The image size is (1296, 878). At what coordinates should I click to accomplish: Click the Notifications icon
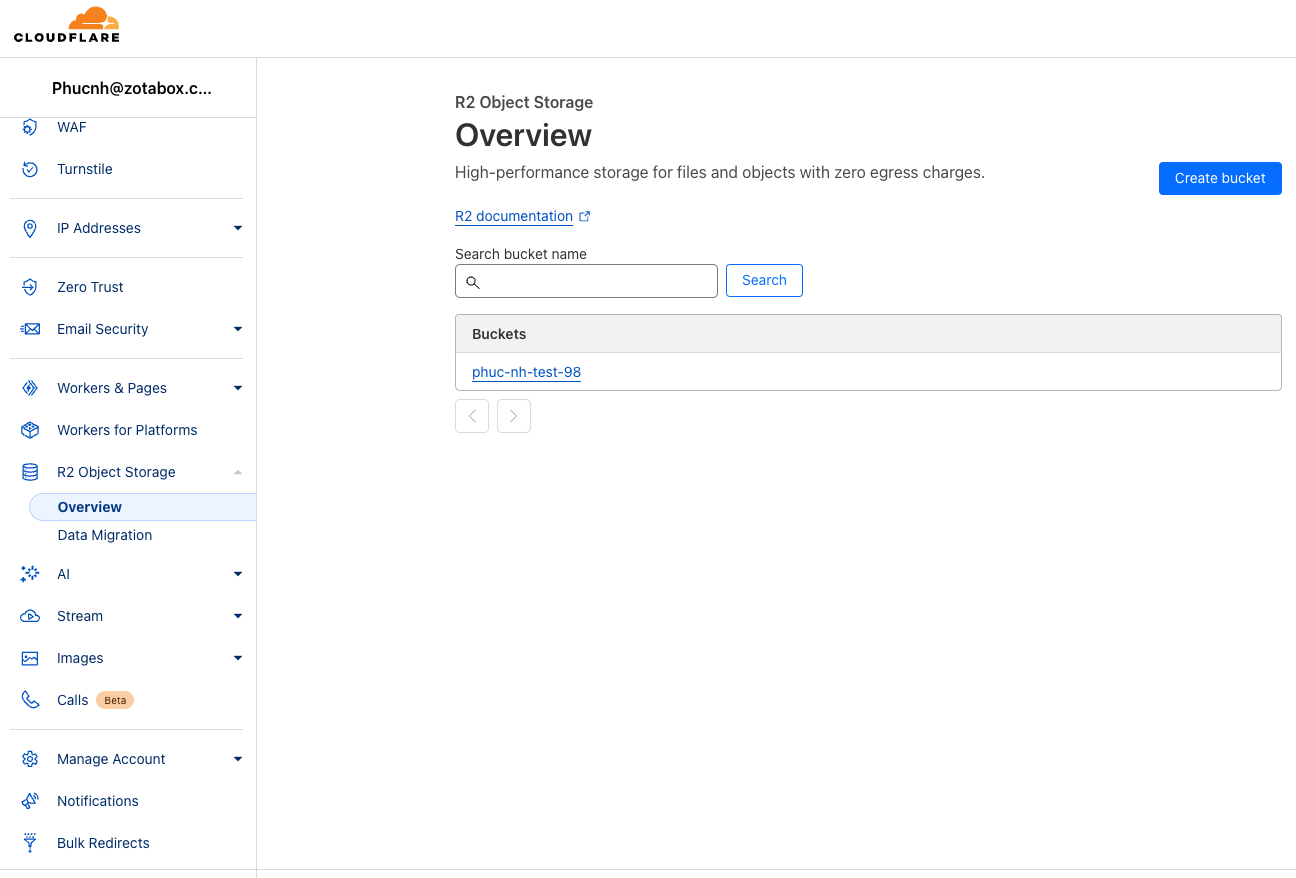(30, 801)
